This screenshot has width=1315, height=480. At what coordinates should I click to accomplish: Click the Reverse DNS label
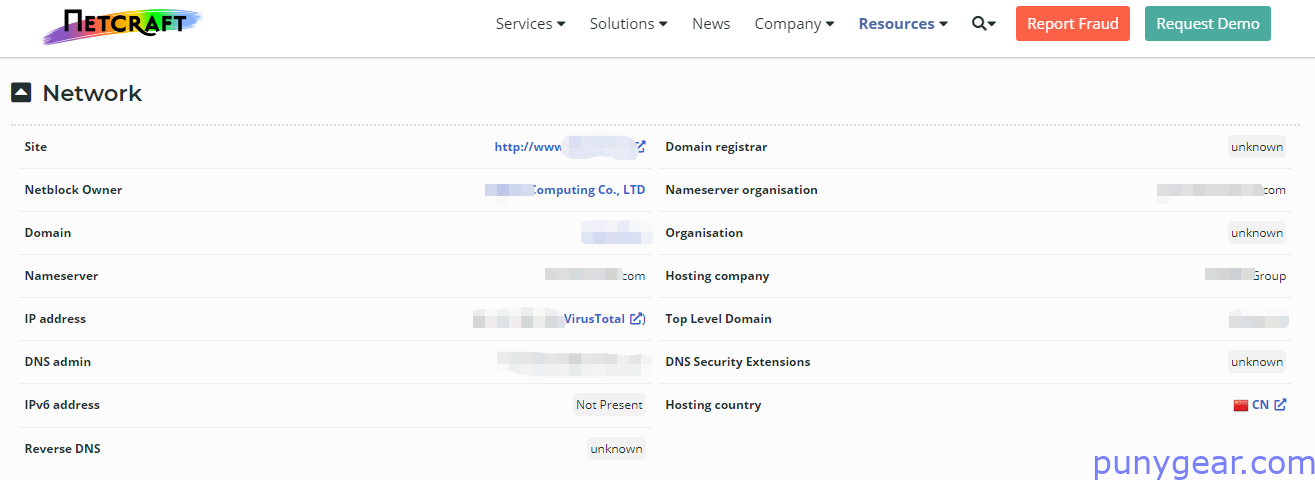62,449
